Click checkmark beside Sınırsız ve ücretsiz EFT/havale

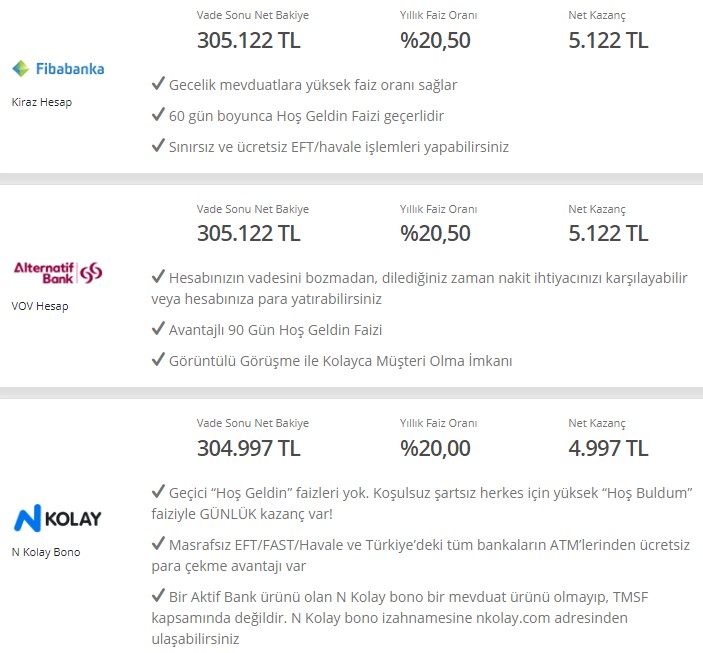coord(158,145)
